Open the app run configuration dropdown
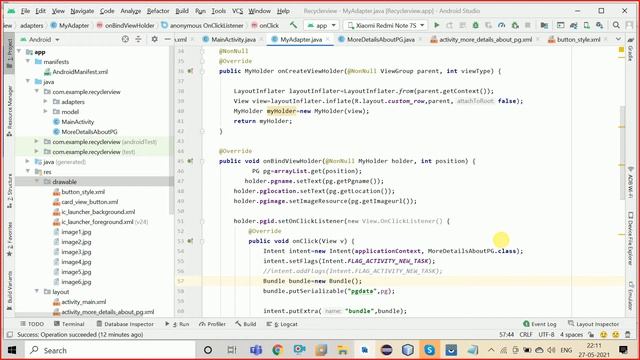The width and height of the screenshot is (640, 360). click(322, 25)
